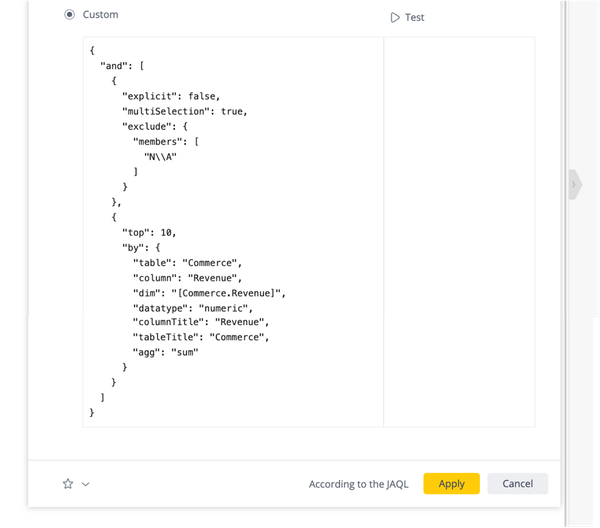Viewport: 600px width, 528px height.
Task: Click inside the empty test results pane
Action: click(x=459, y=230)
